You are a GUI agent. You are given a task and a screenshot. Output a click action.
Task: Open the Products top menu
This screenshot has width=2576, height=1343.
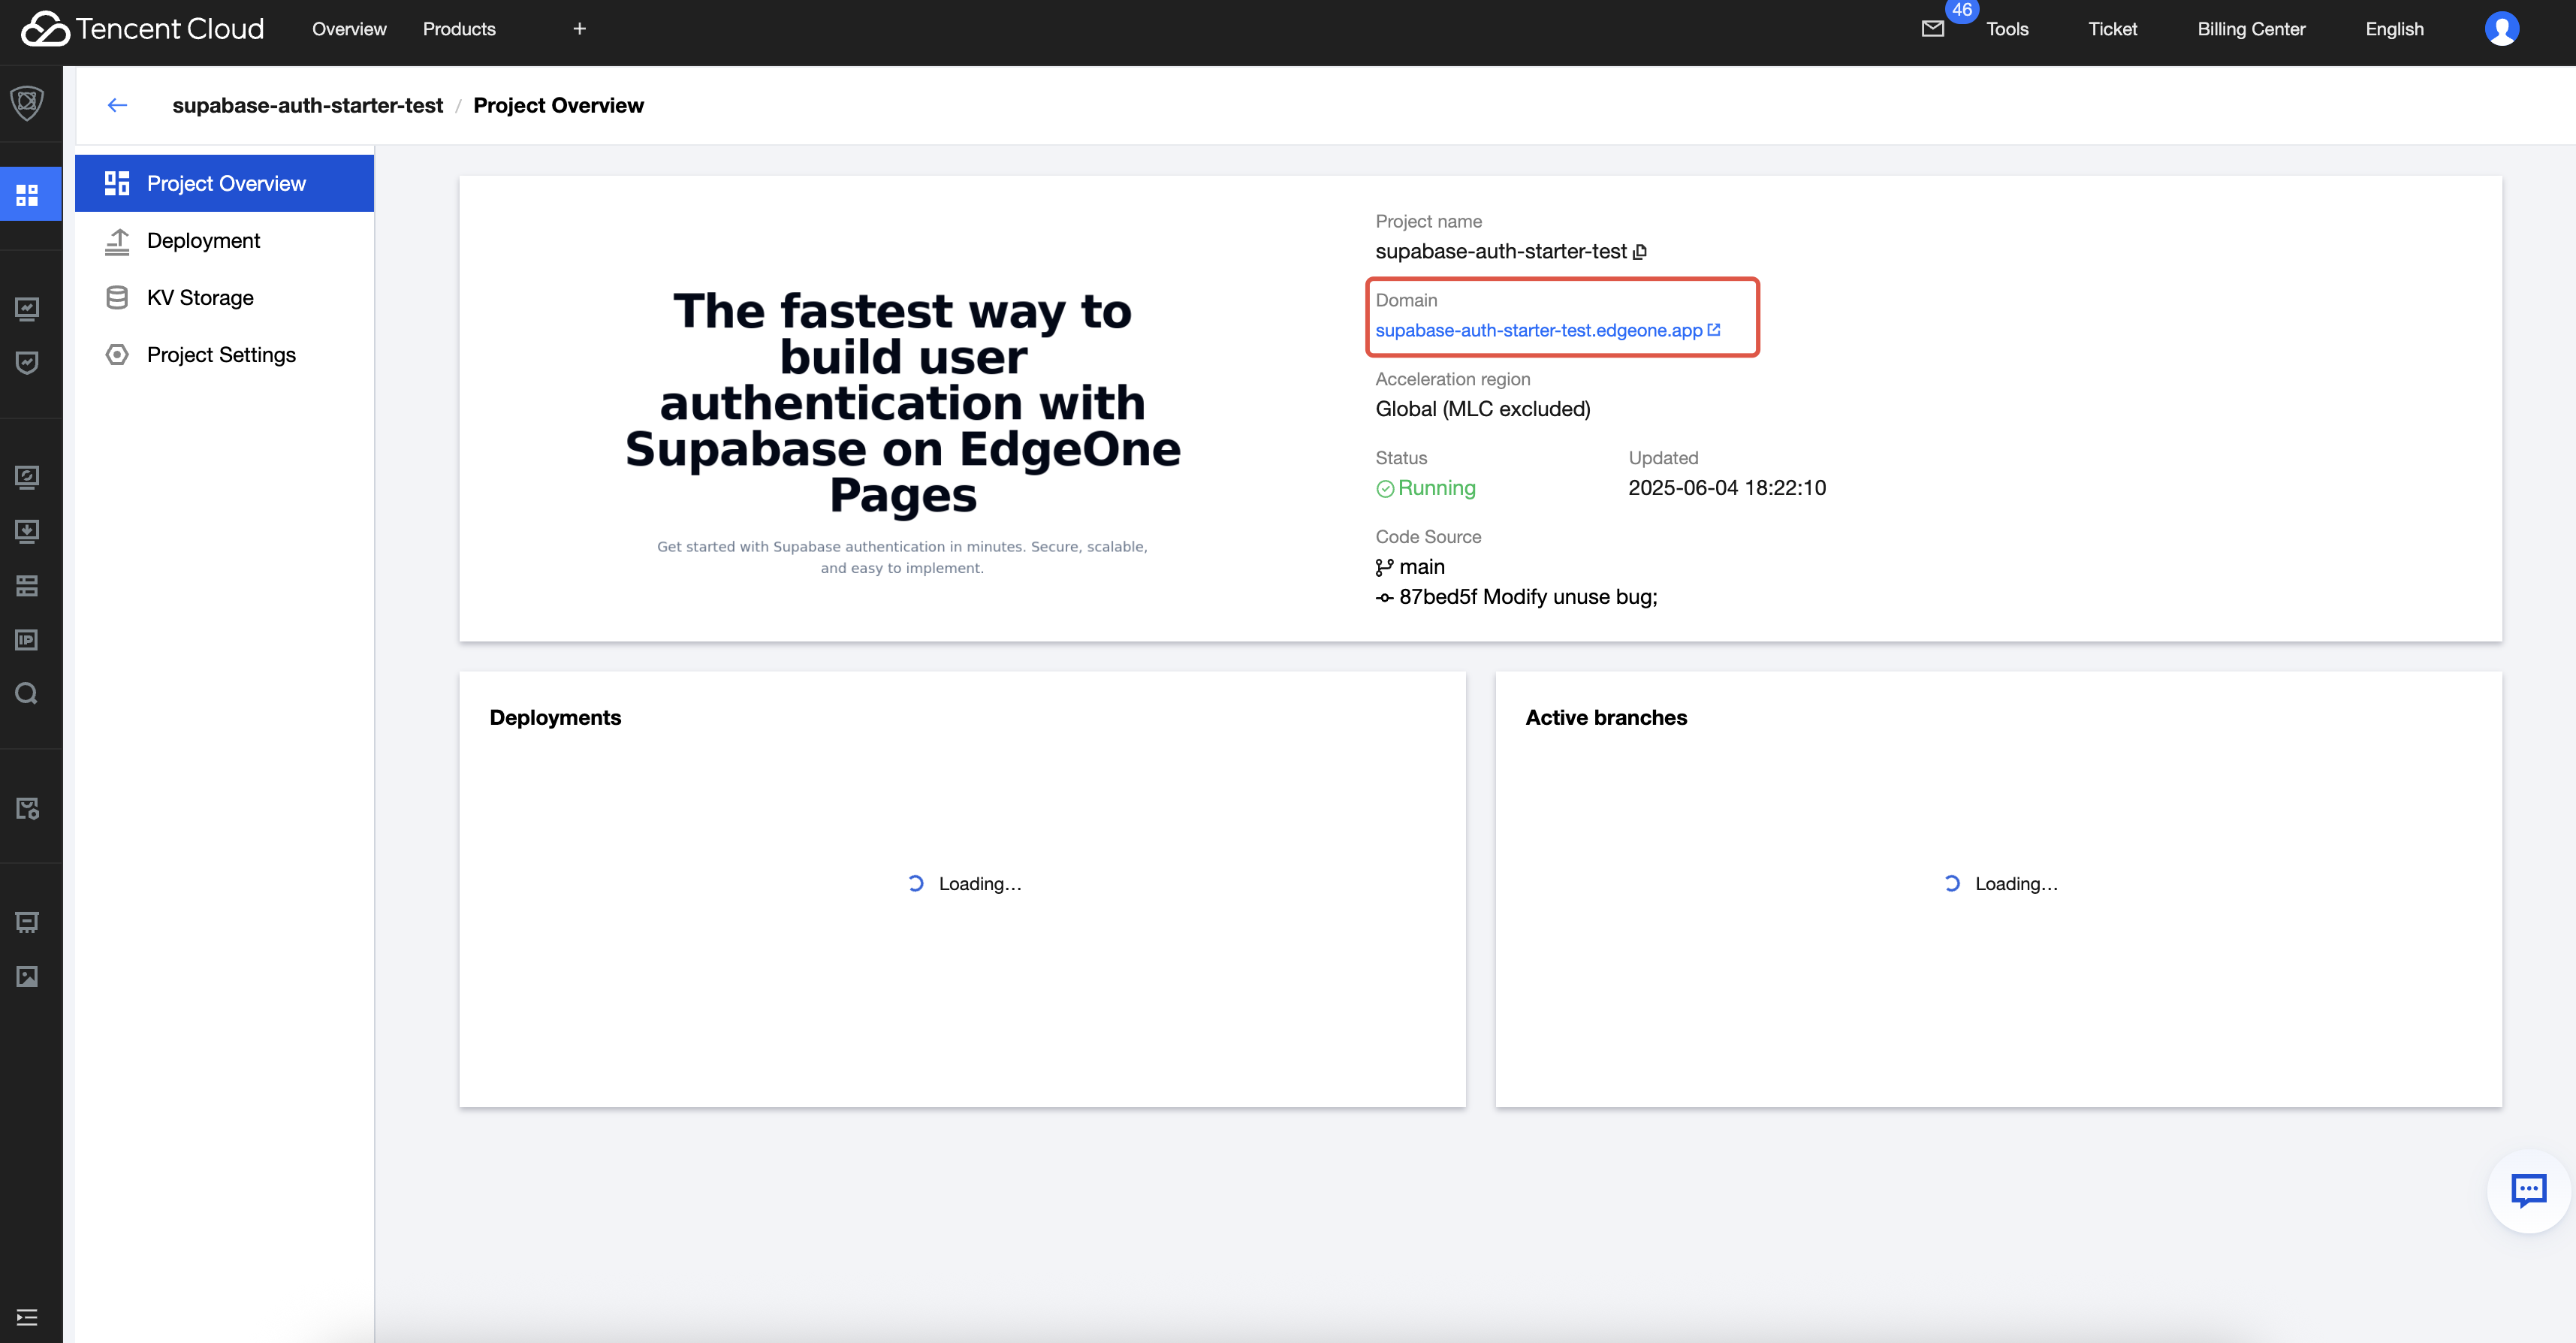pos(459,29)
